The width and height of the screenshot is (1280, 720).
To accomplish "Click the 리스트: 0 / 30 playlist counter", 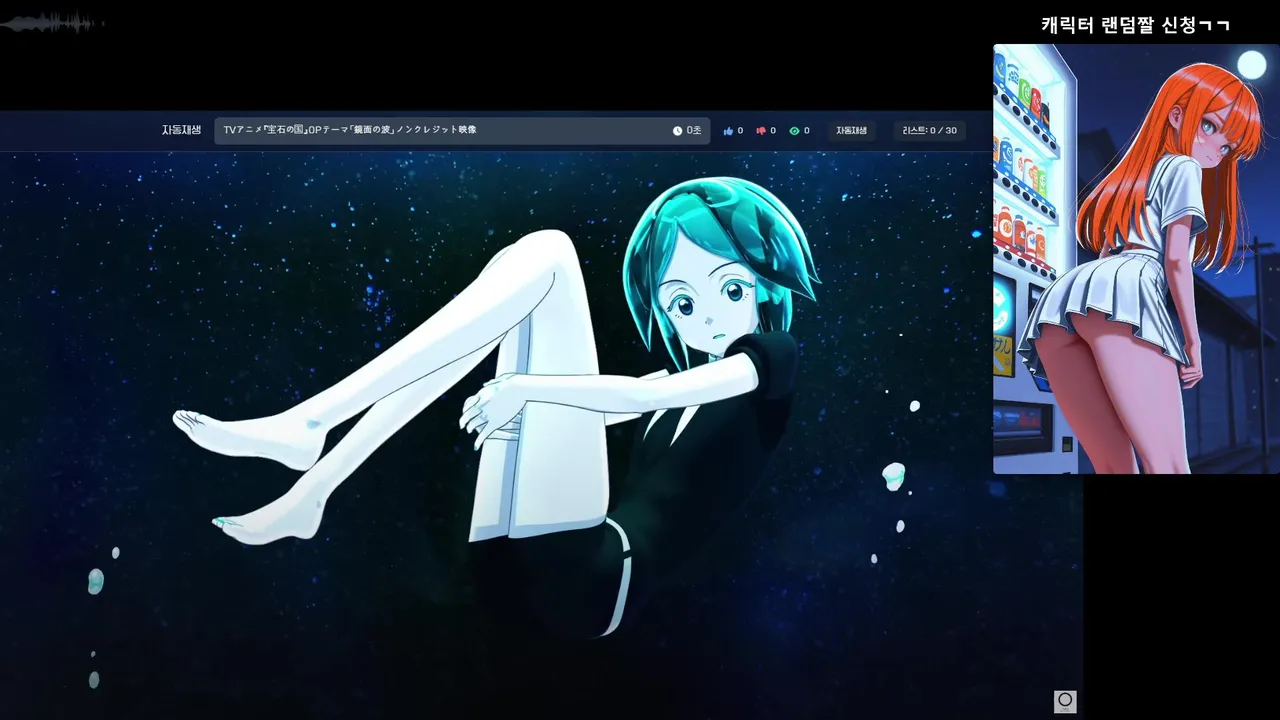I will [929, 131].
